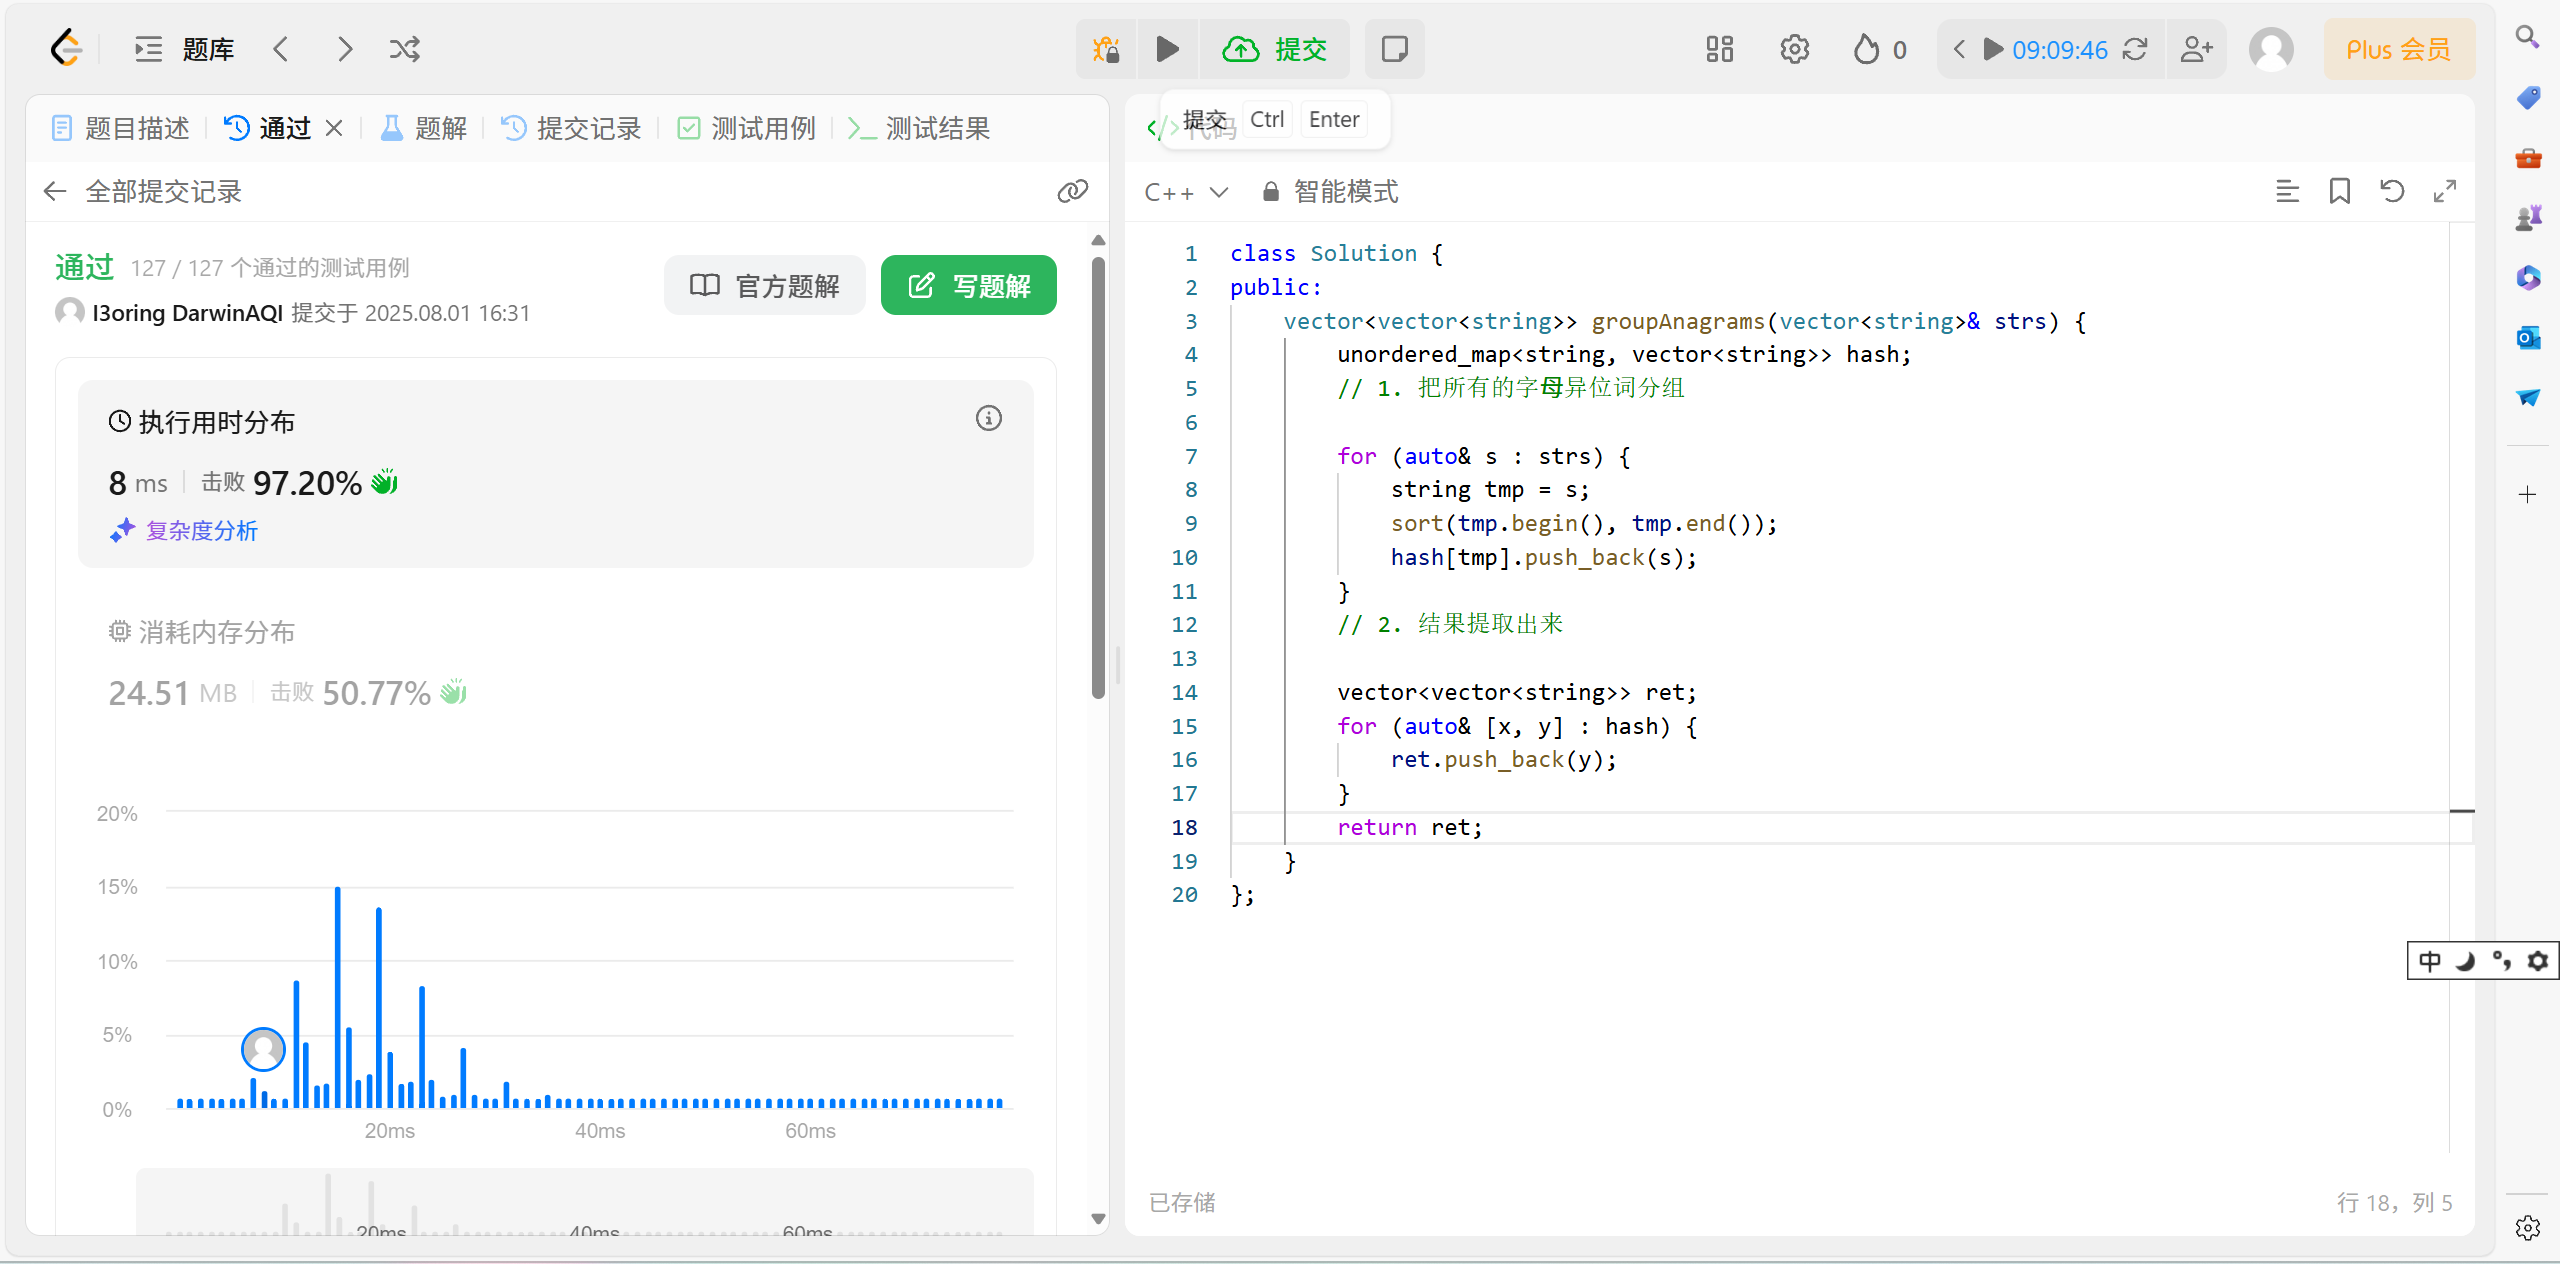Click the sidebar chess figures icon
Screen dimensions: 2560x1264
[2528, 217]
